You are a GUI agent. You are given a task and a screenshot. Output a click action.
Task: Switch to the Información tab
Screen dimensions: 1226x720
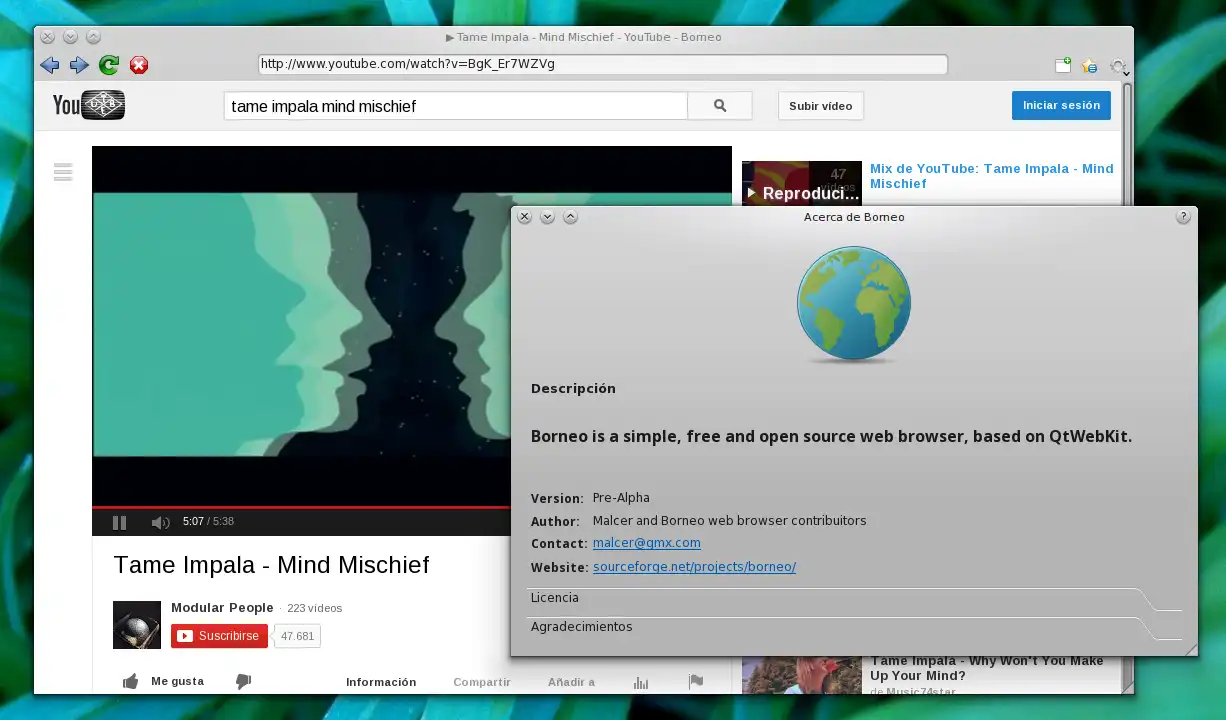pyautogui.click(x=381, y=682)
